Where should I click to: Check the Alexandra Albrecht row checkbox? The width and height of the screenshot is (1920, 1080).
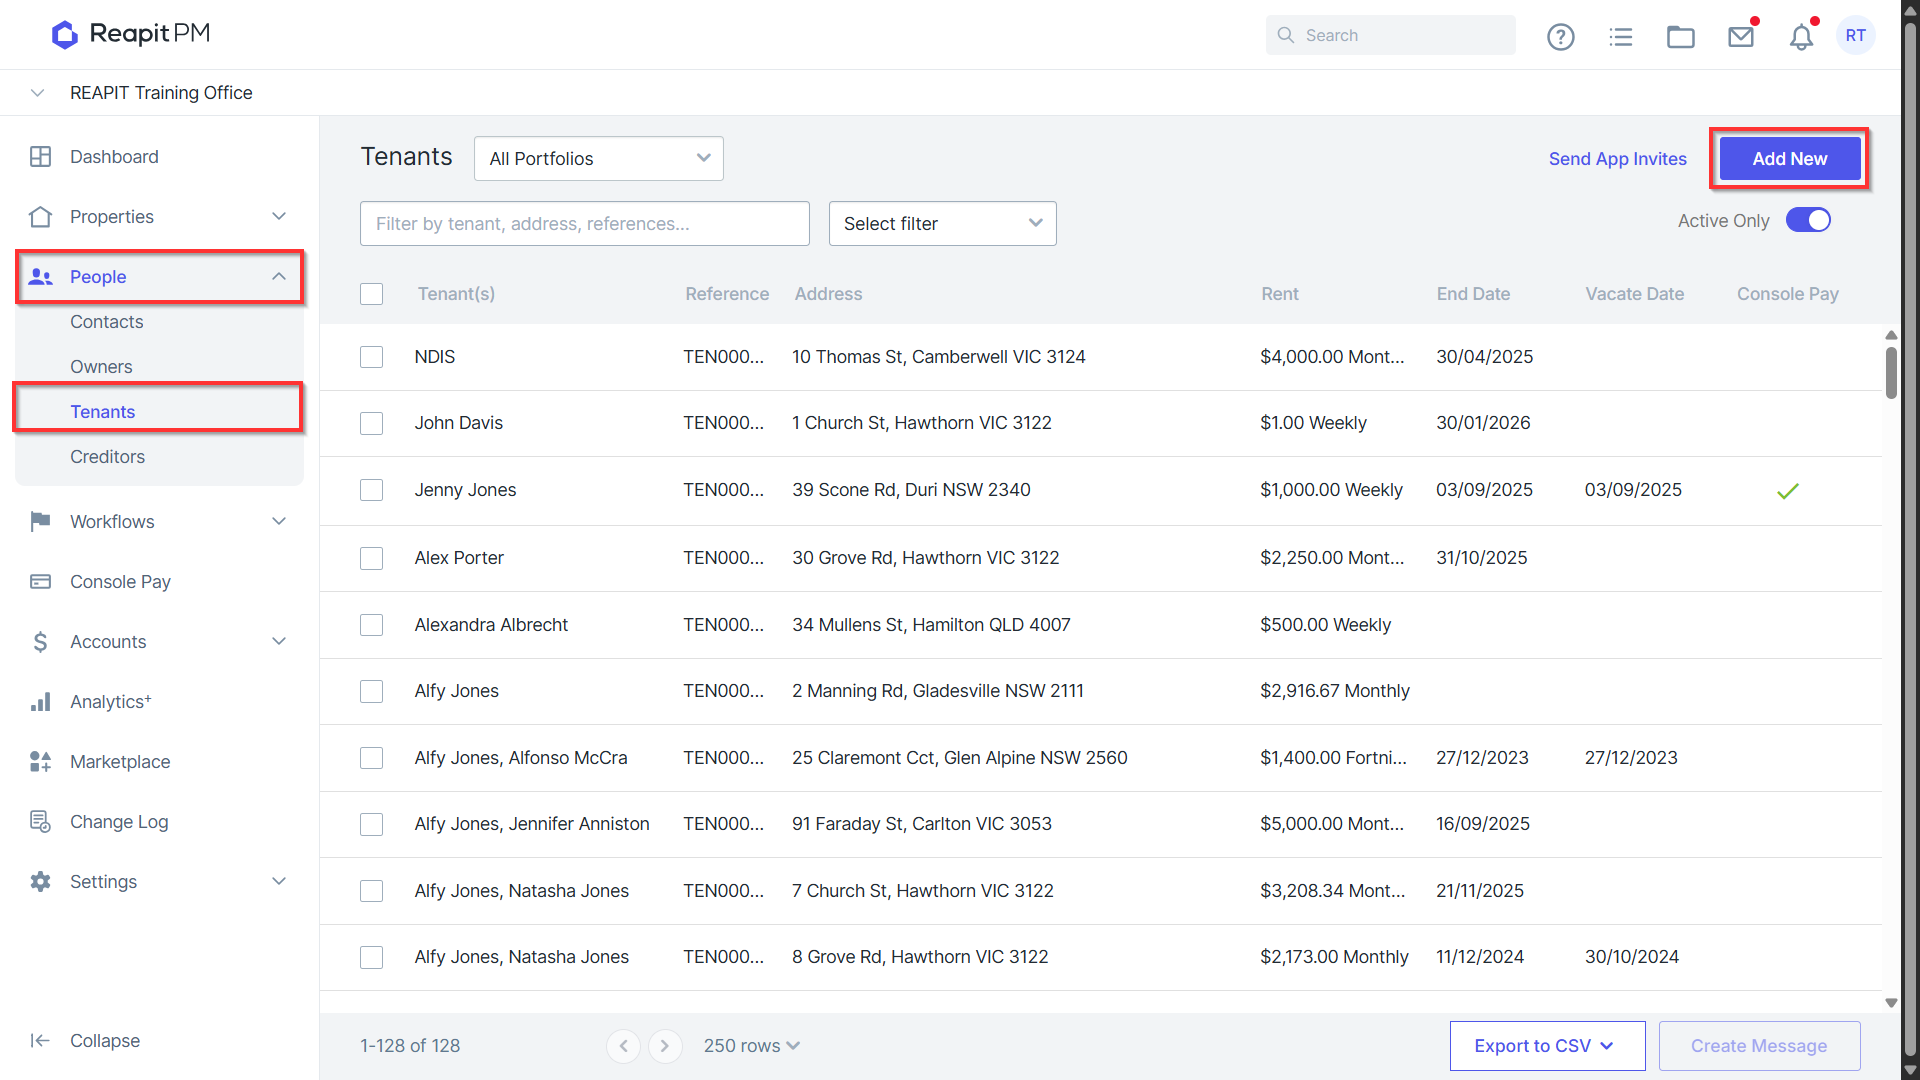coord(371,625)
